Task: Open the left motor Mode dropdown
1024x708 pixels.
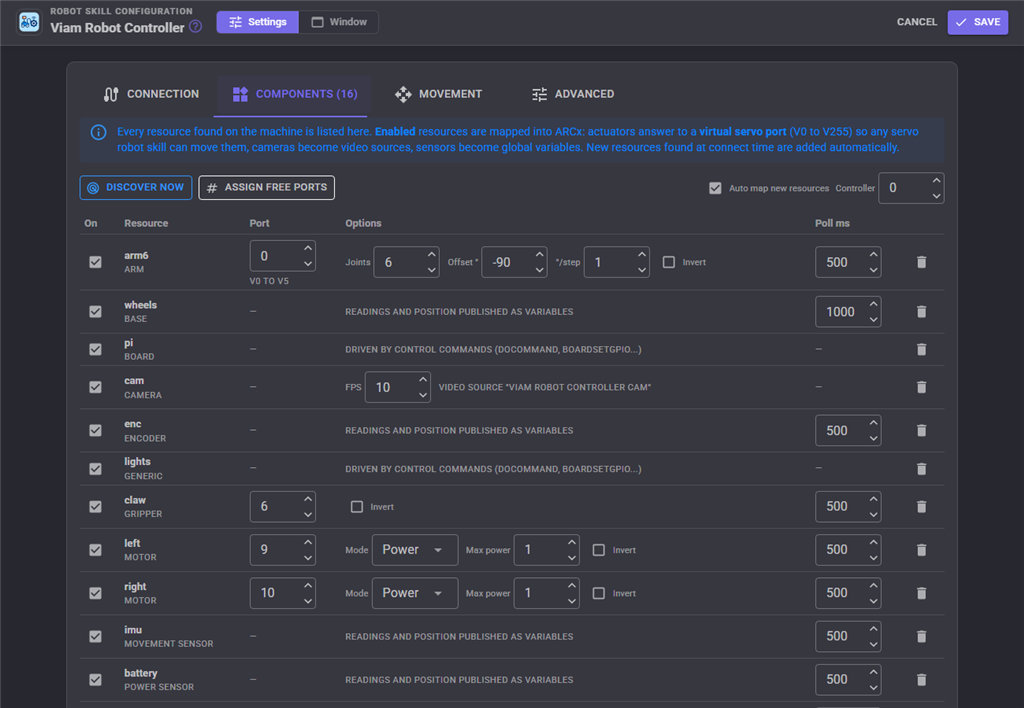Action: pos(415,550)
